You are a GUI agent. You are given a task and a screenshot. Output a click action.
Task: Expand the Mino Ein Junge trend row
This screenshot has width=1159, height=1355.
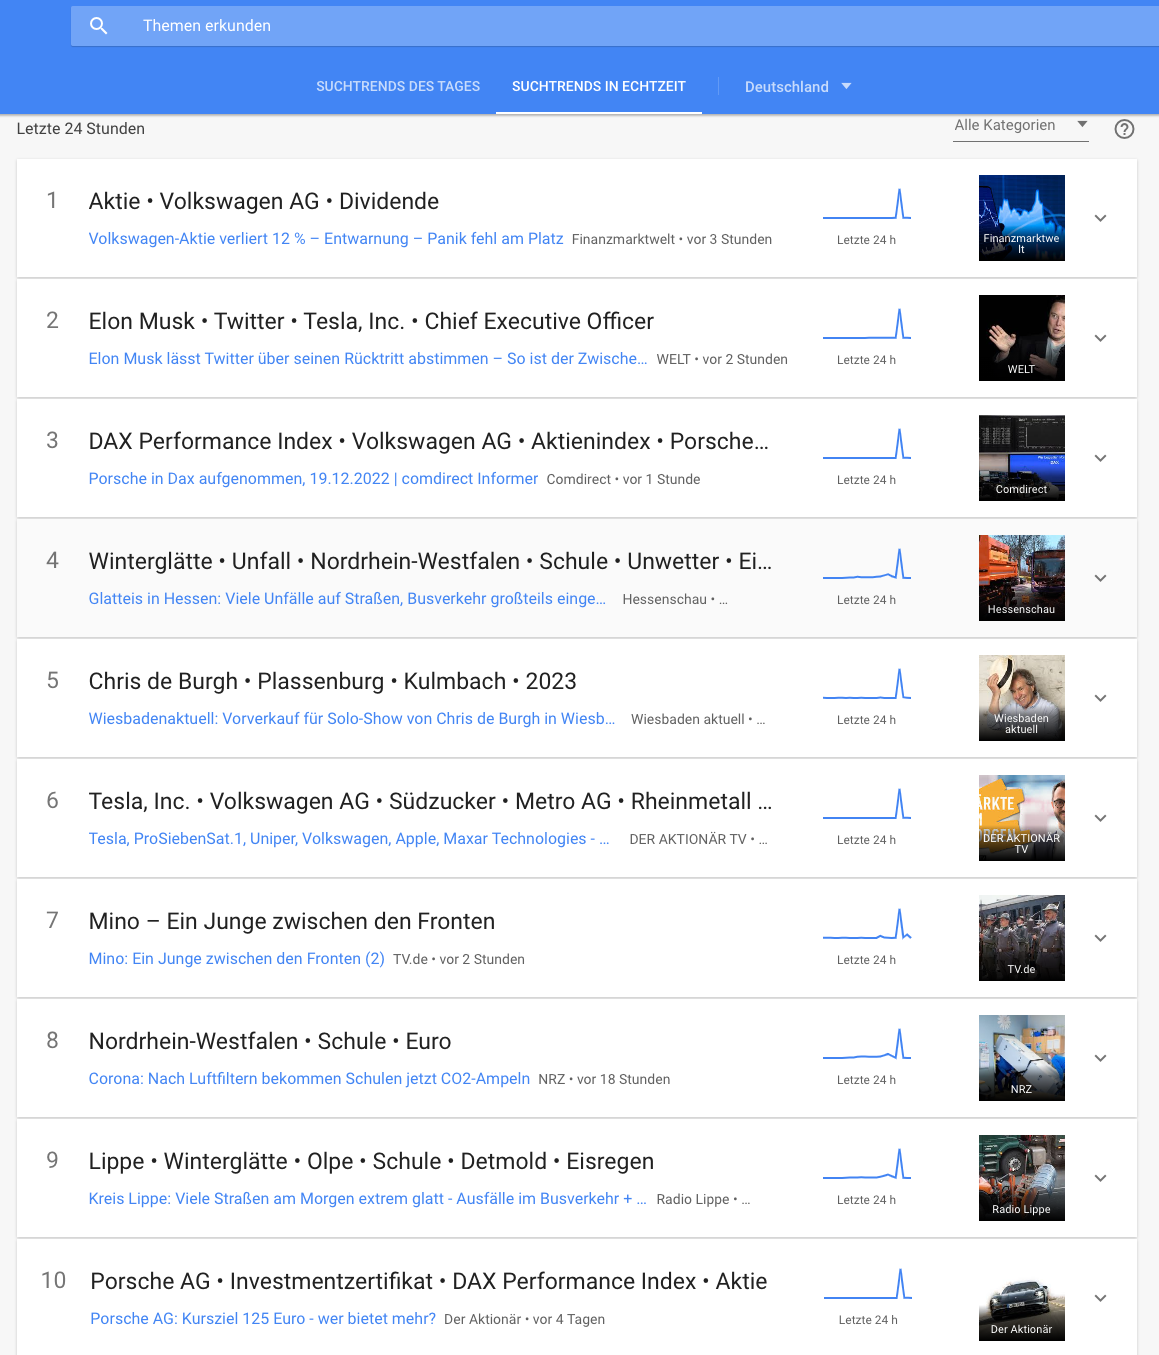click(1100, 938)
